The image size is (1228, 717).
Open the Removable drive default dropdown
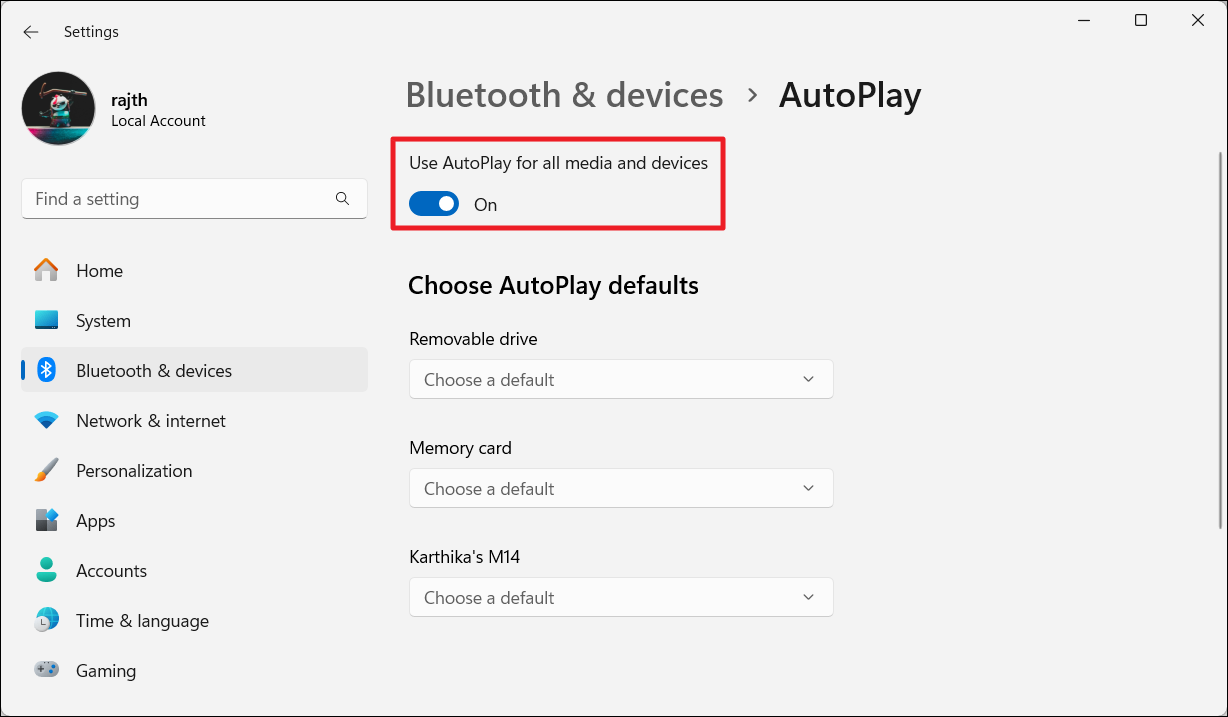pos(621,380)
